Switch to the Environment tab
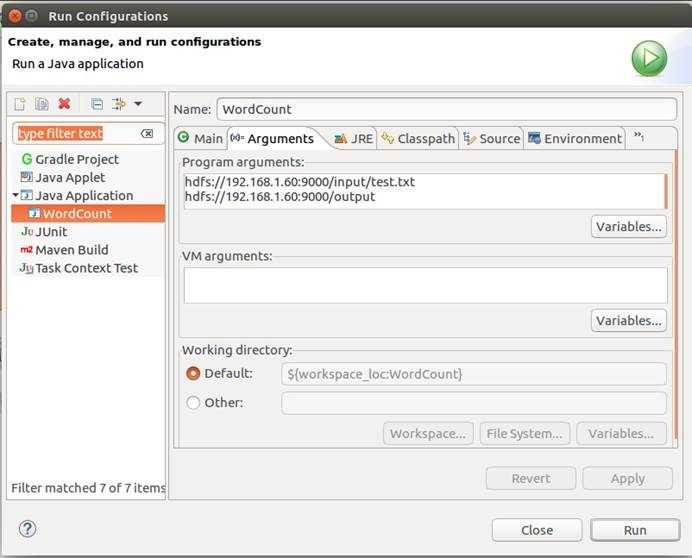The height and width of the screenshot is (558, 692). click(575, 139)
